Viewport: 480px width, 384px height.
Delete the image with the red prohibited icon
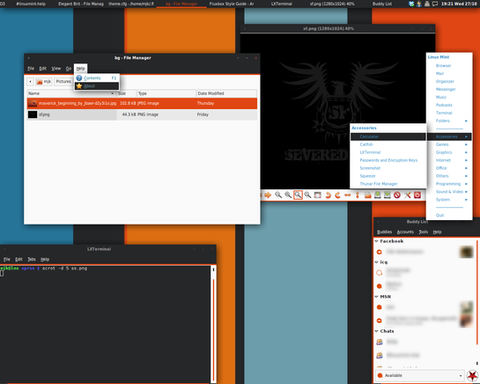coord(397,195)
